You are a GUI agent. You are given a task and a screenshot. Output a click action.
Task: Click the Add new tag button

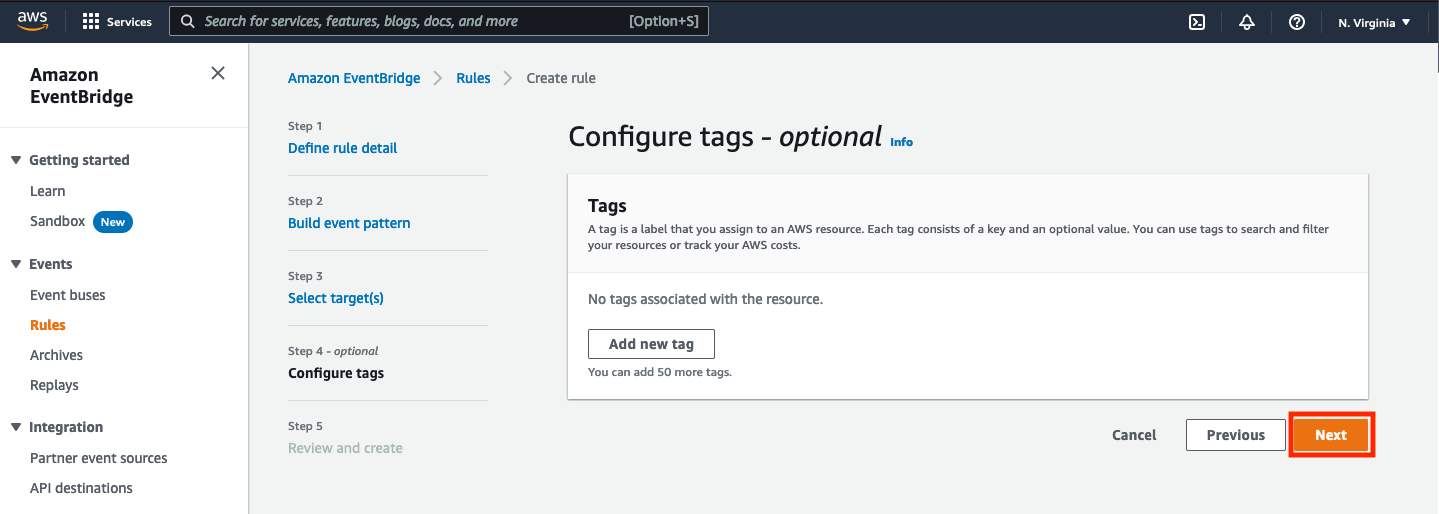(651, 344)
